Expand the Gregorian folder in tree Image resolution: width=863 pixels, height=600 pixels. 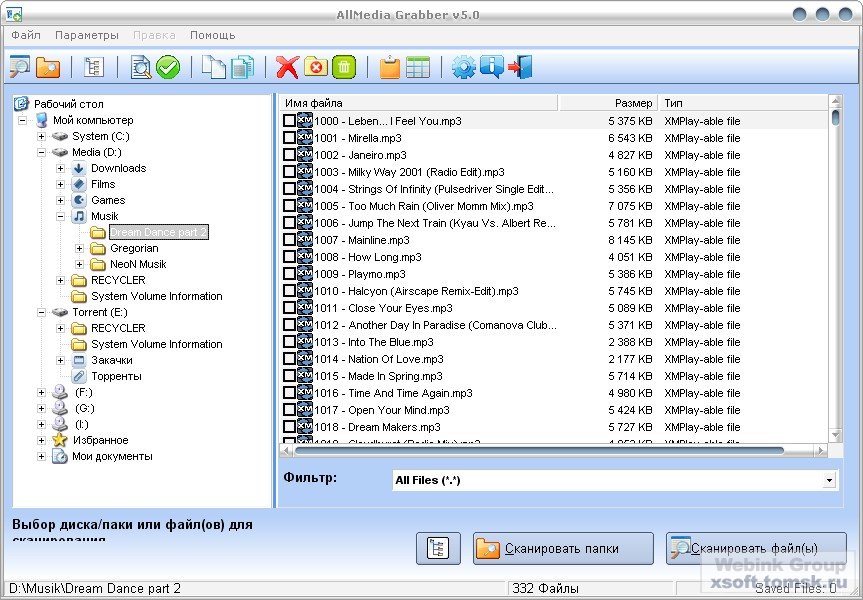pyautogui.click(x=80, y=248)
